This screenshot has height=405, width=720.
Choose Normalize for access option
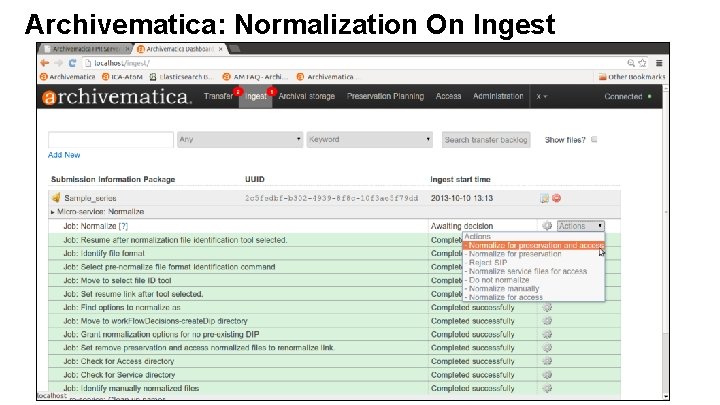coord(534,298)
